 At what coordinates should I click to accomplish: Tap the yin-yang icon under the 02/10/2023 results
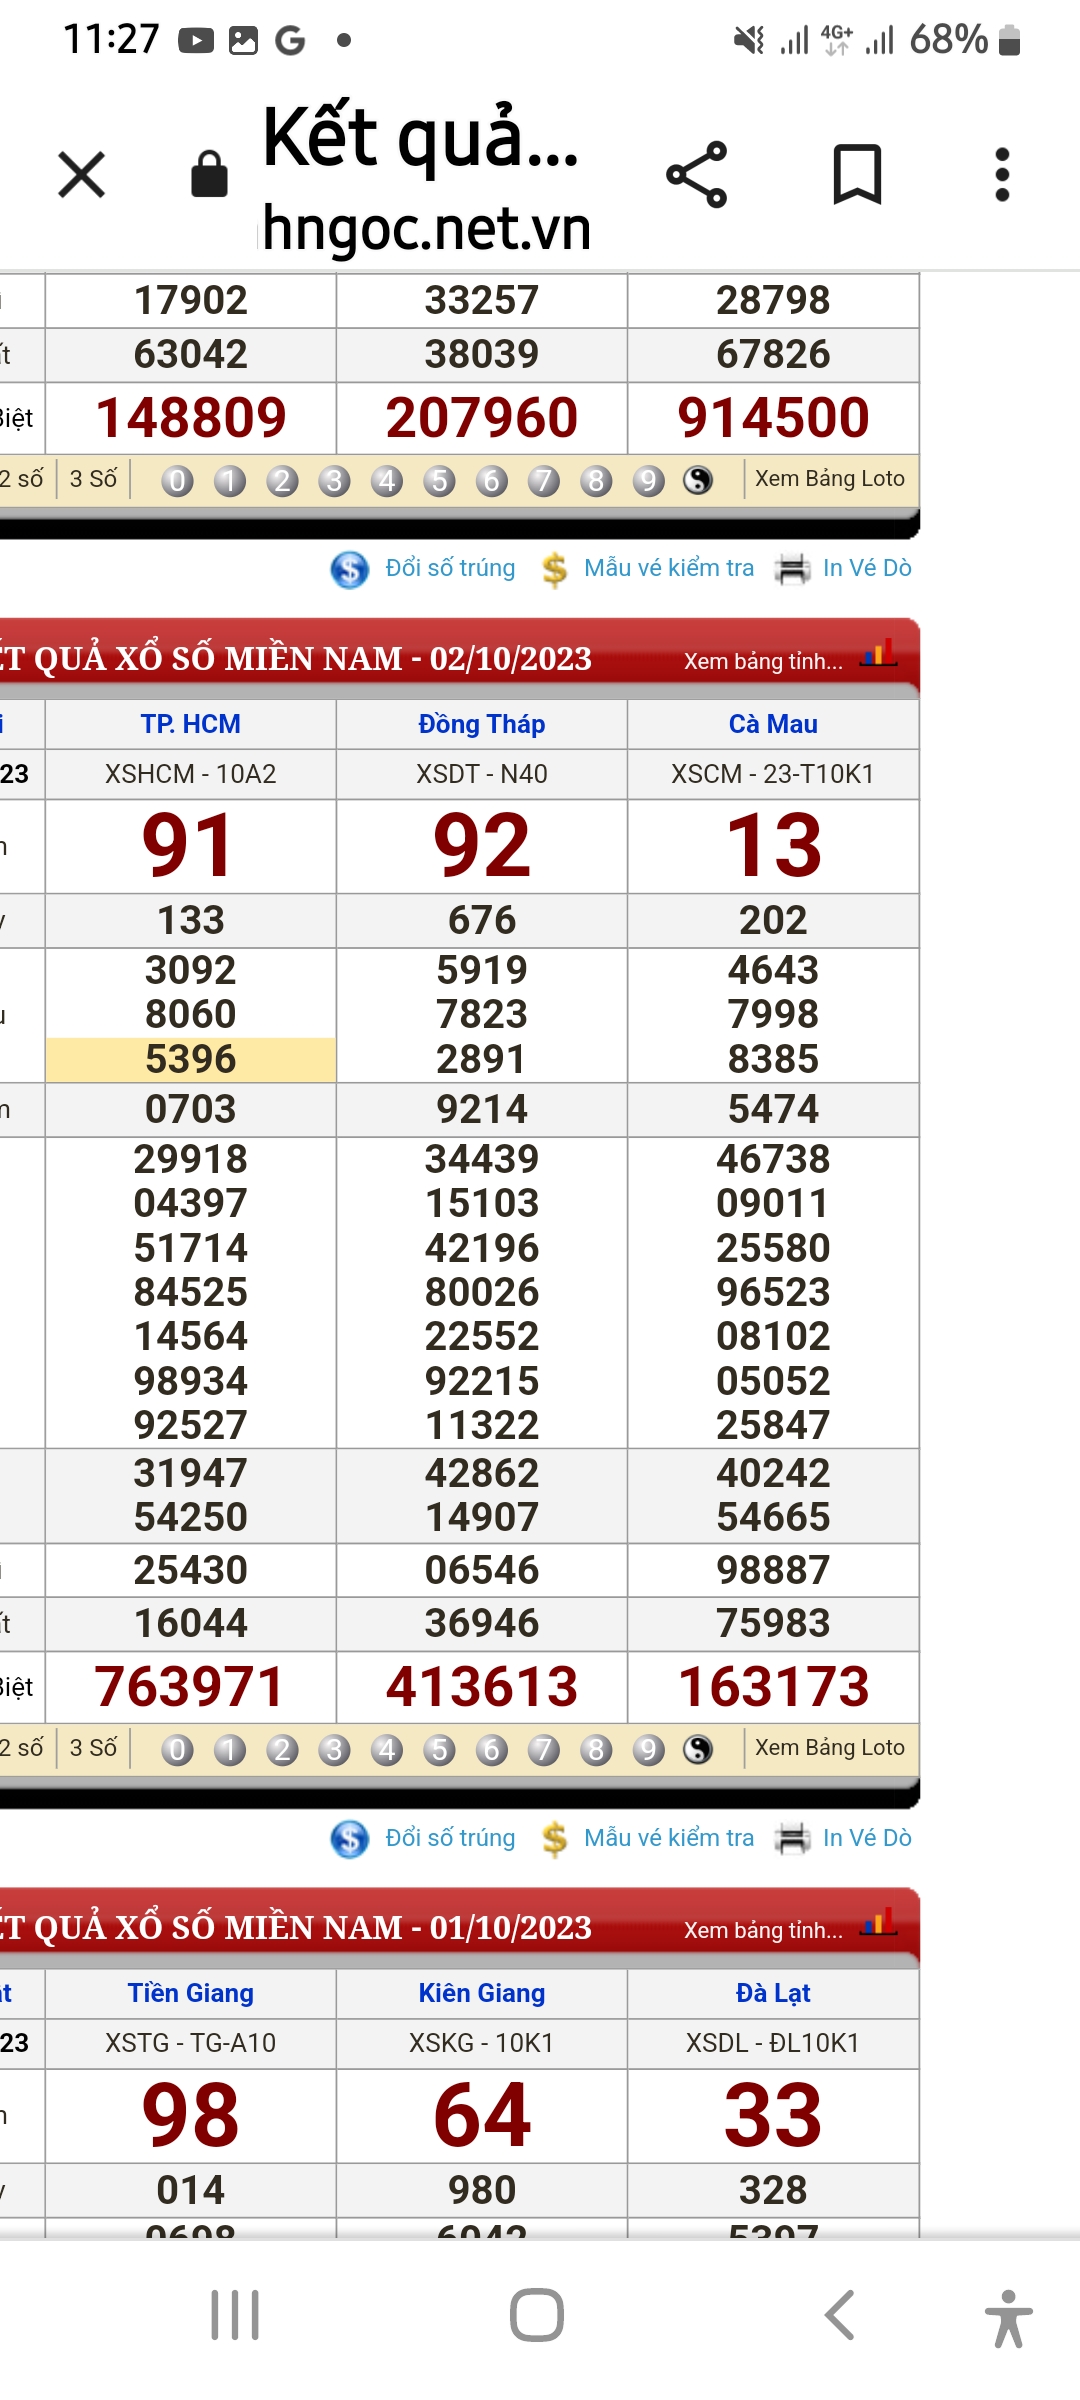698,1749
